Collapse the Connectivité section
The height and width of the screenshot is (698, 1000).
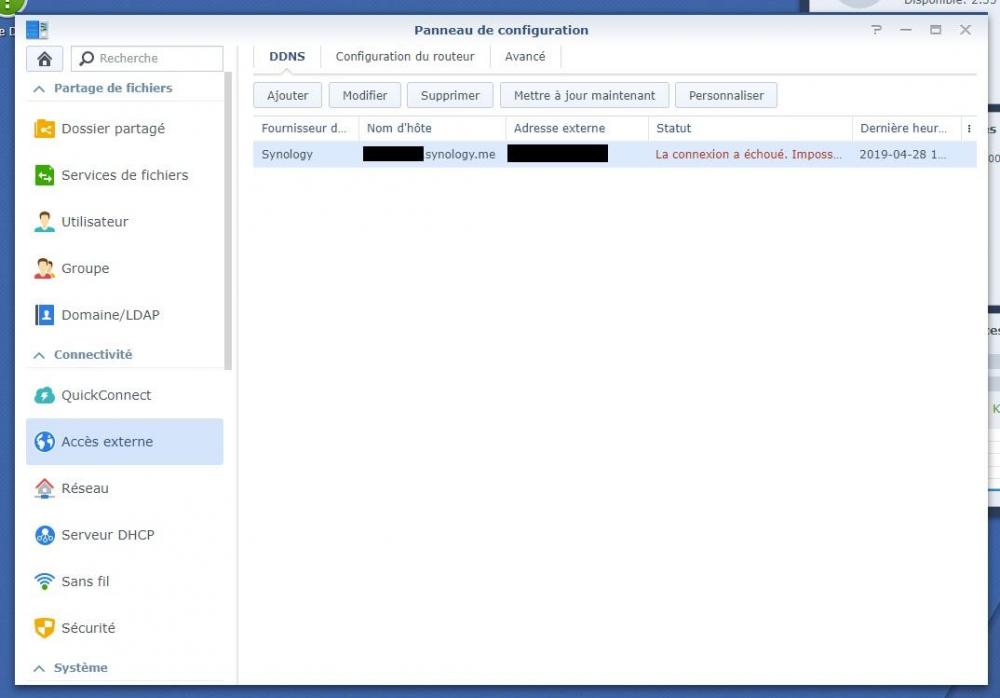[x=40, y=355]
